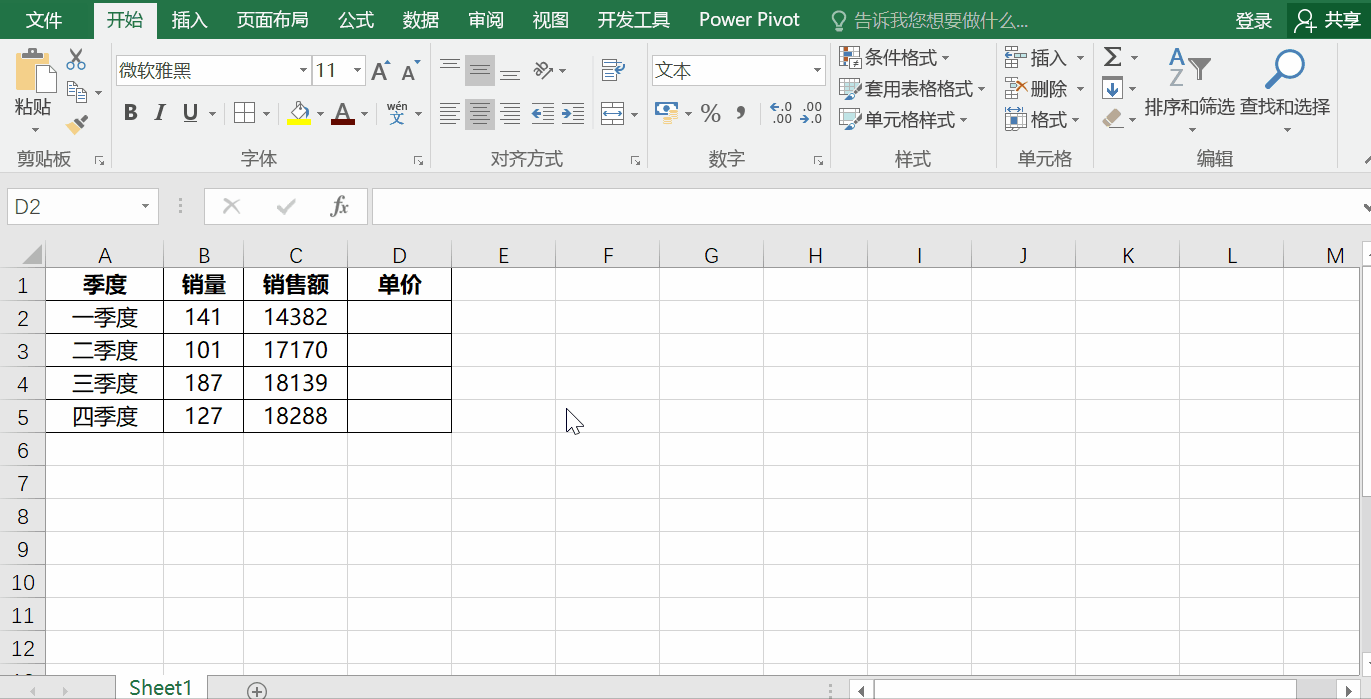Toggle center horizontal alignment
This screenshot has height=699, width=1371.
[480, 114]
